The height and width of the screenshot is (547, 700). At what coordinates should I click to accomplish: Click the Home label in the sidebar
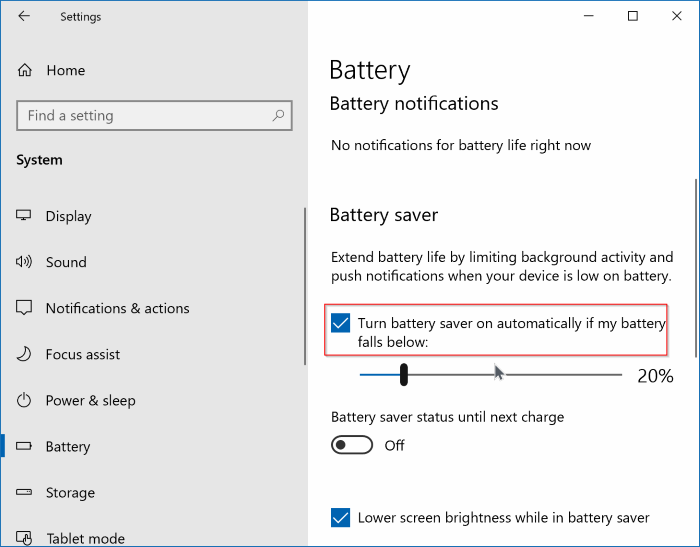point(66,70)
